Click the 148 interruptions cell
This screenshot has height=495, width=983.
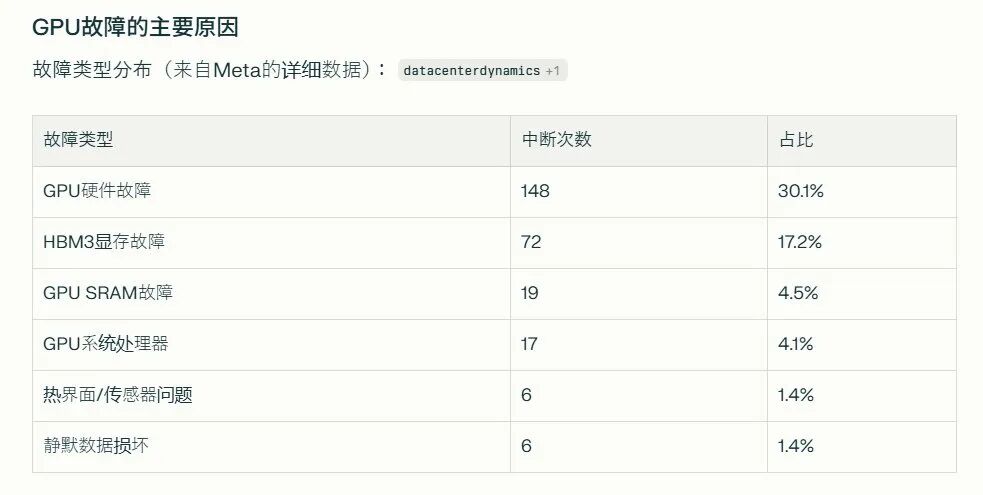[x=535, y=191]
